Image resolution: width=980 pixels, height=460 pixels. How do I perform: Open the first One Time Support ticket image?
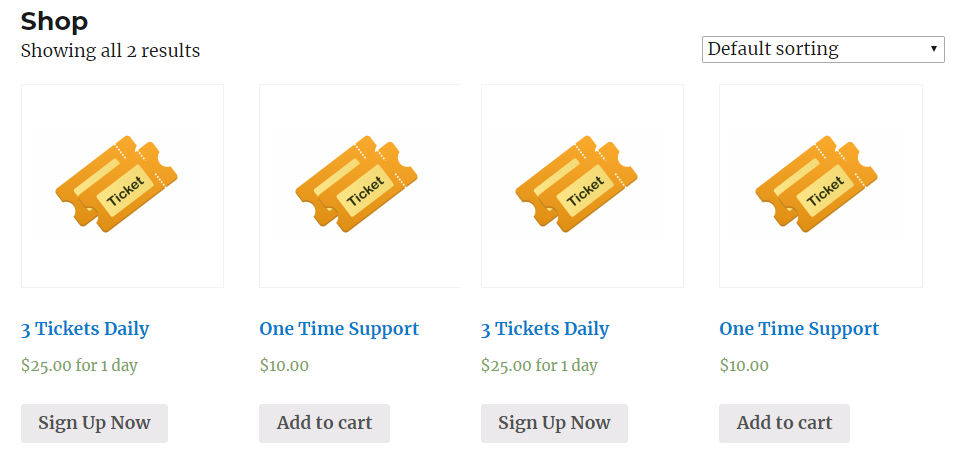(359, 186)
